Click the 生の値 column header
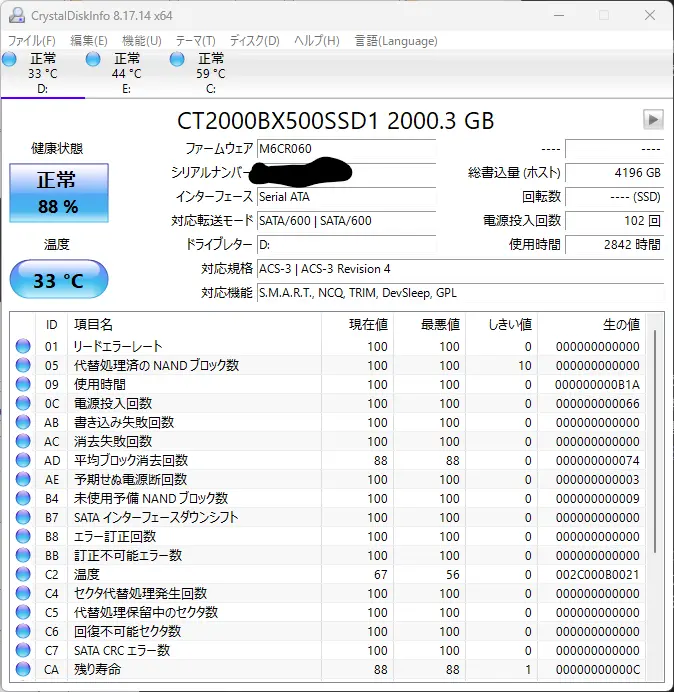Screen dimensions: 674x692 point(591,325)
